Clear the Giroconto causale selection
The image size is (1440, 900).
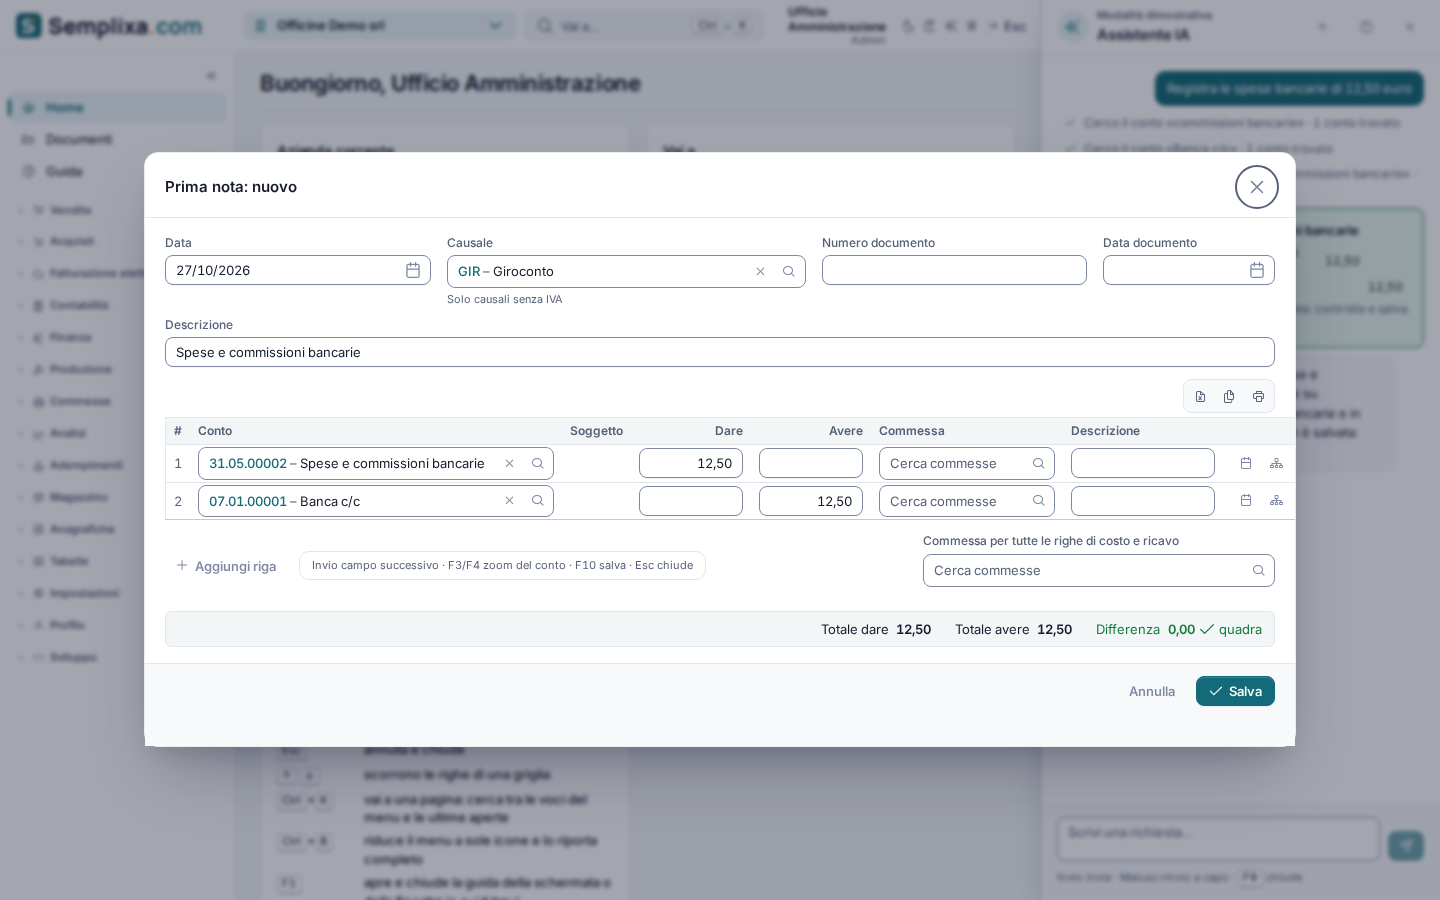click(760, 271)
